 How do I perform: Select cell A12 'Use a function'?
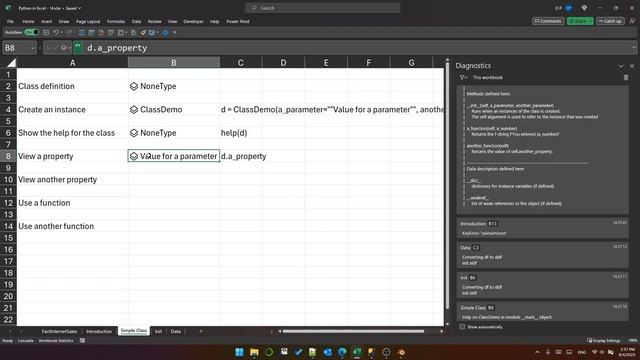click(x=72, y=203)
